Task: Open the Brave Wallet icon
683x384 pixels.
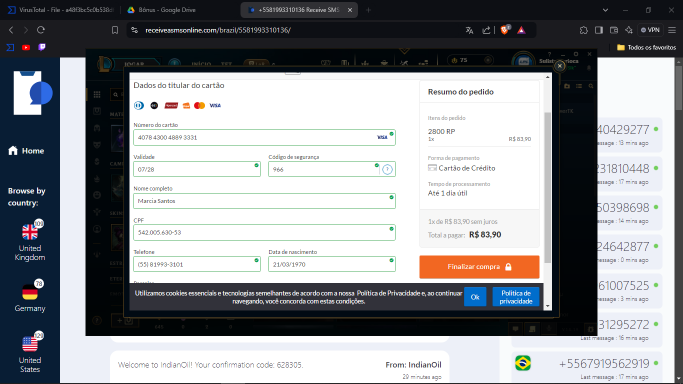Action: pos(614,30)
